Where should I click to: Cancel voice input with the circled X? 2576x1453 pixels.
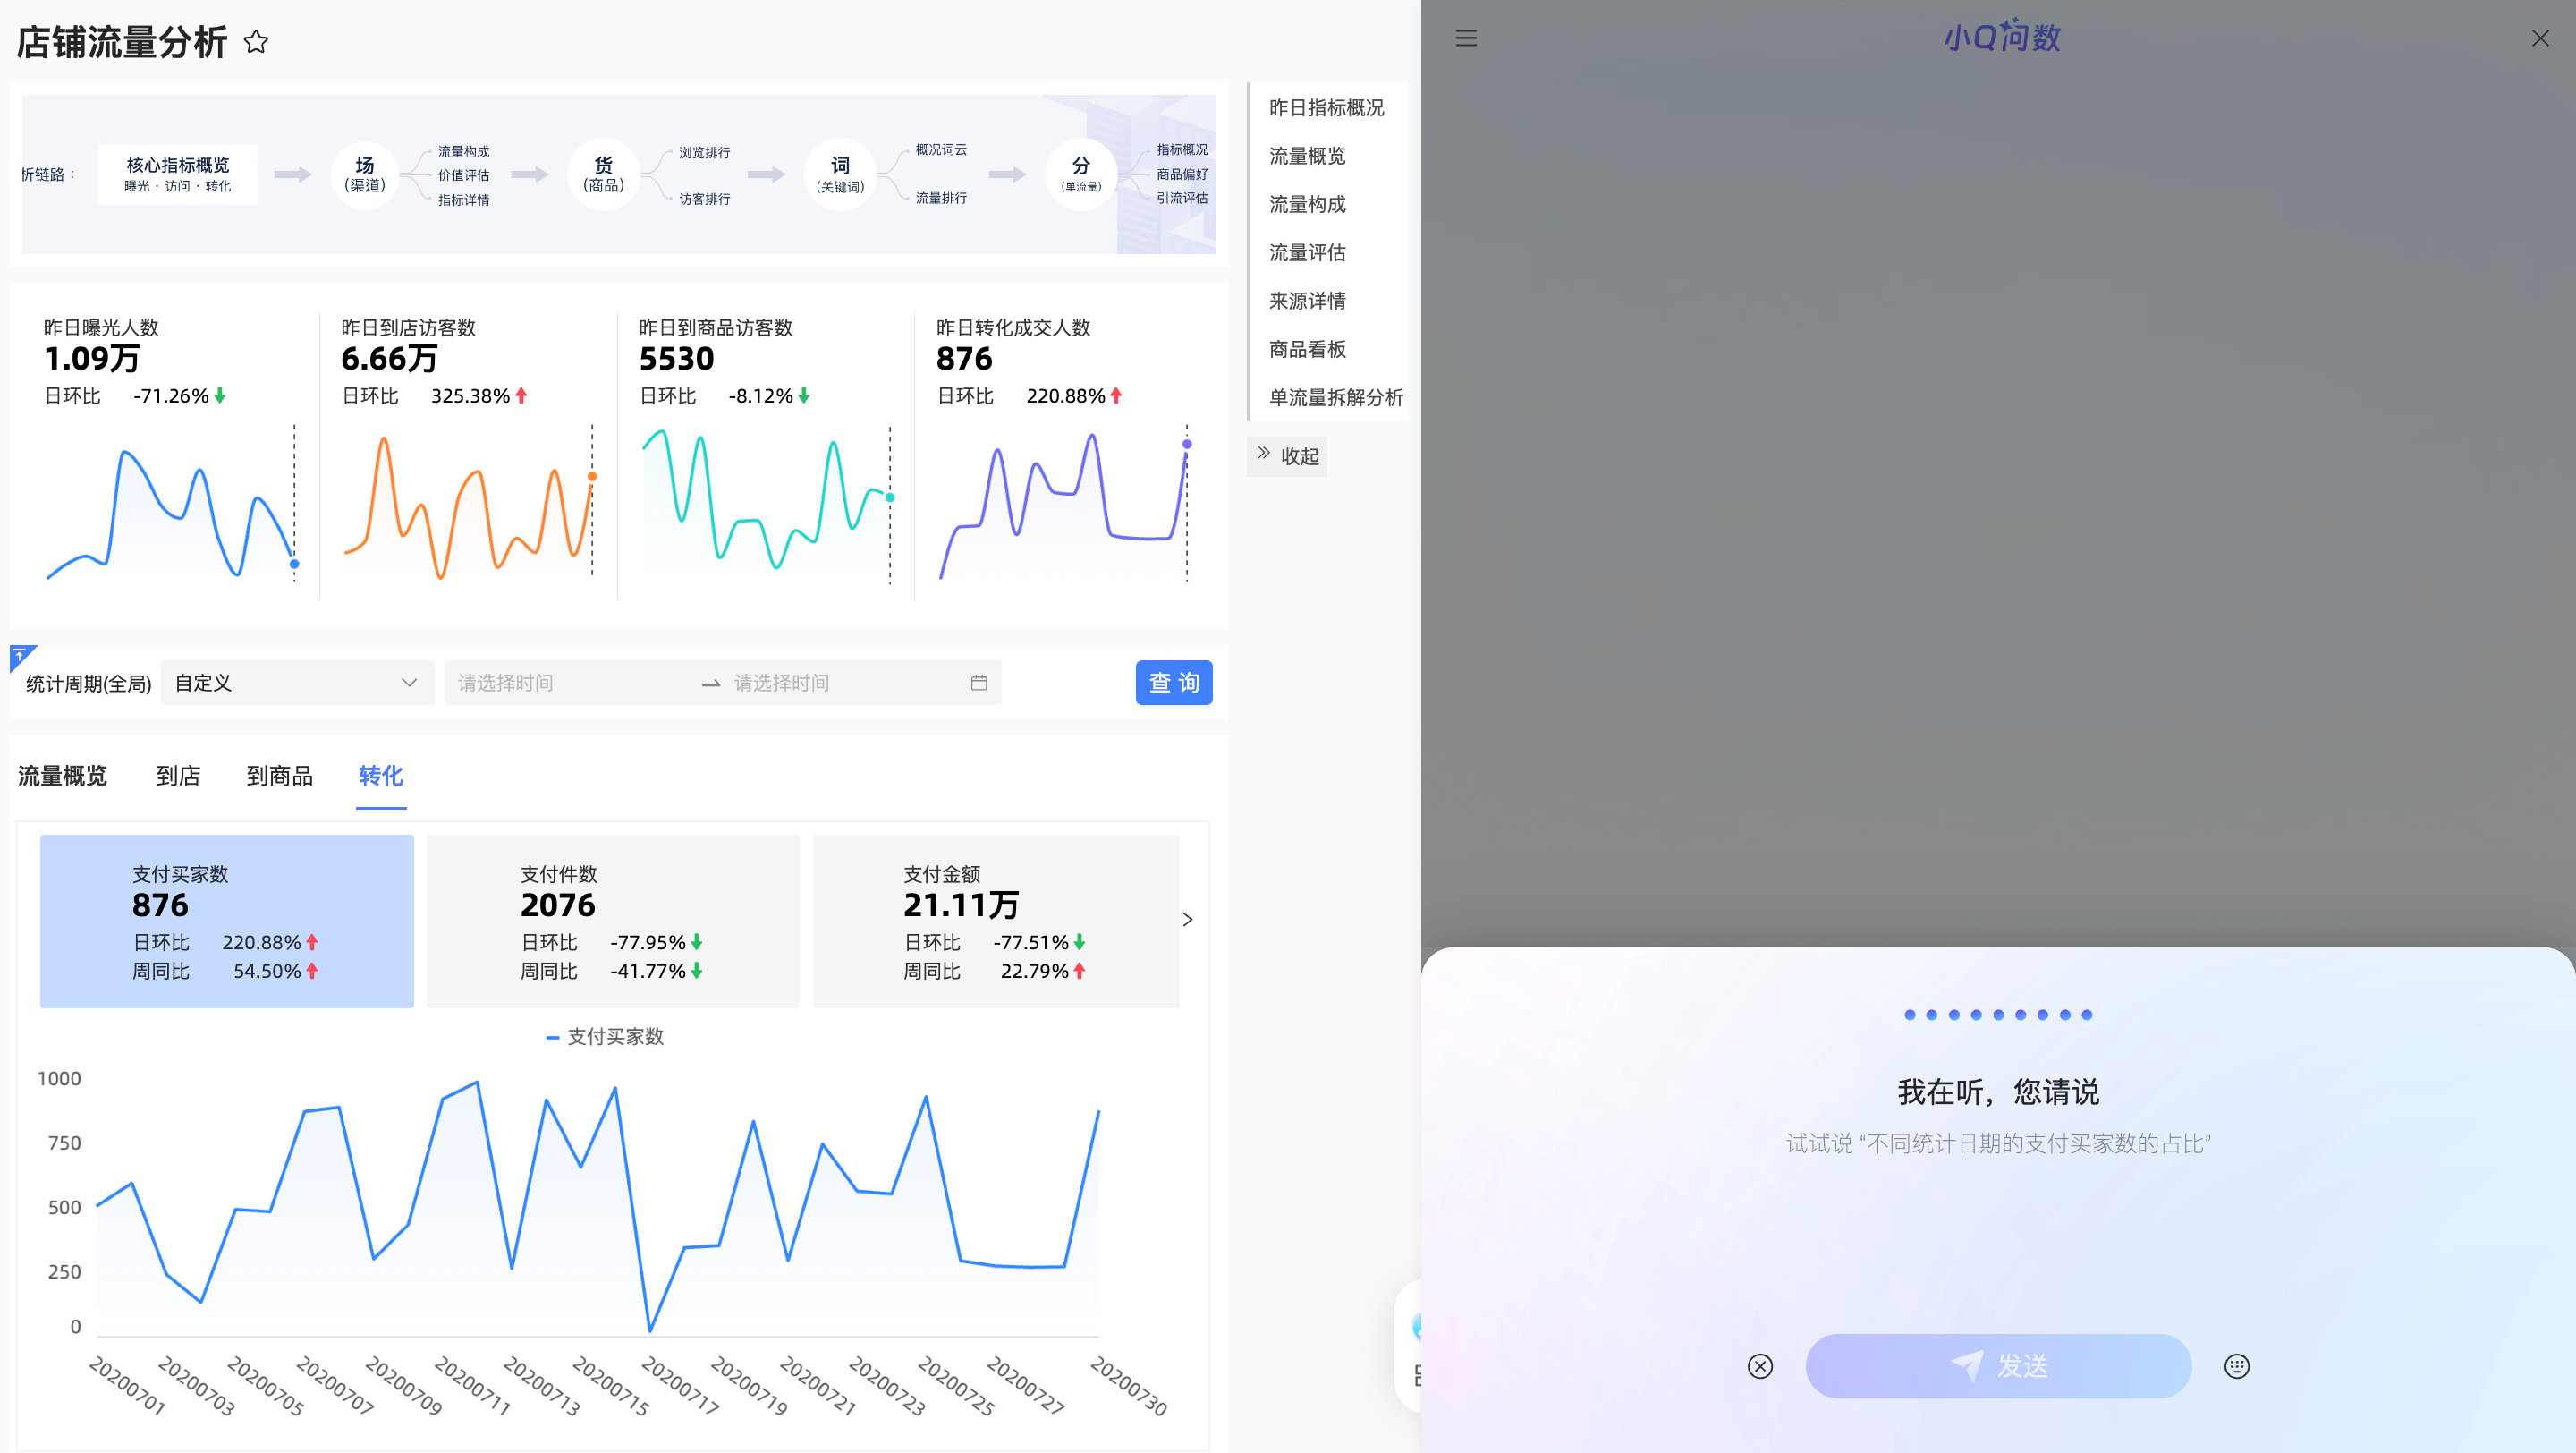pyautogui.click(x=1760, y=1366)
